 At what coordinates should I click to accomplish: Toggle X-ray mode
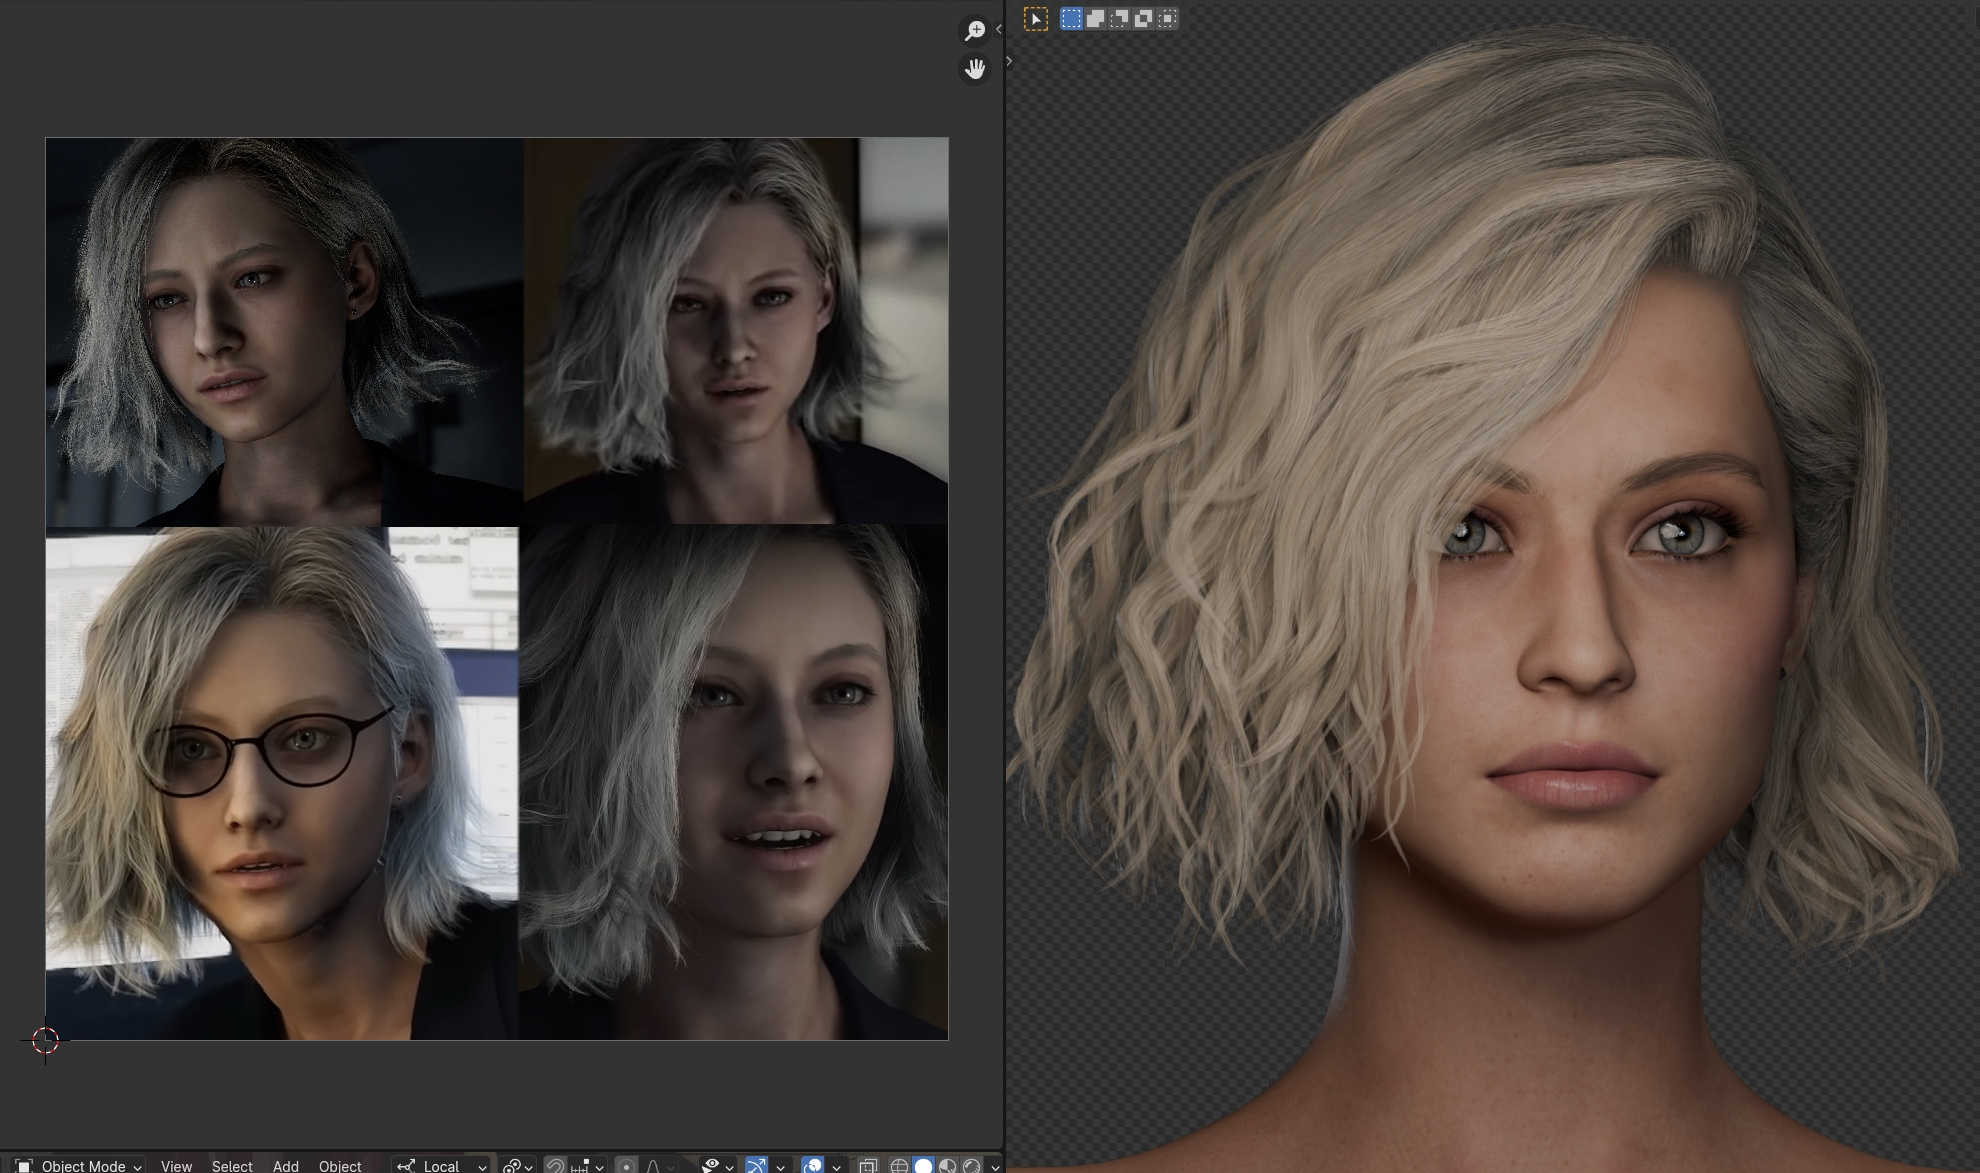(x=867, y=1166)
